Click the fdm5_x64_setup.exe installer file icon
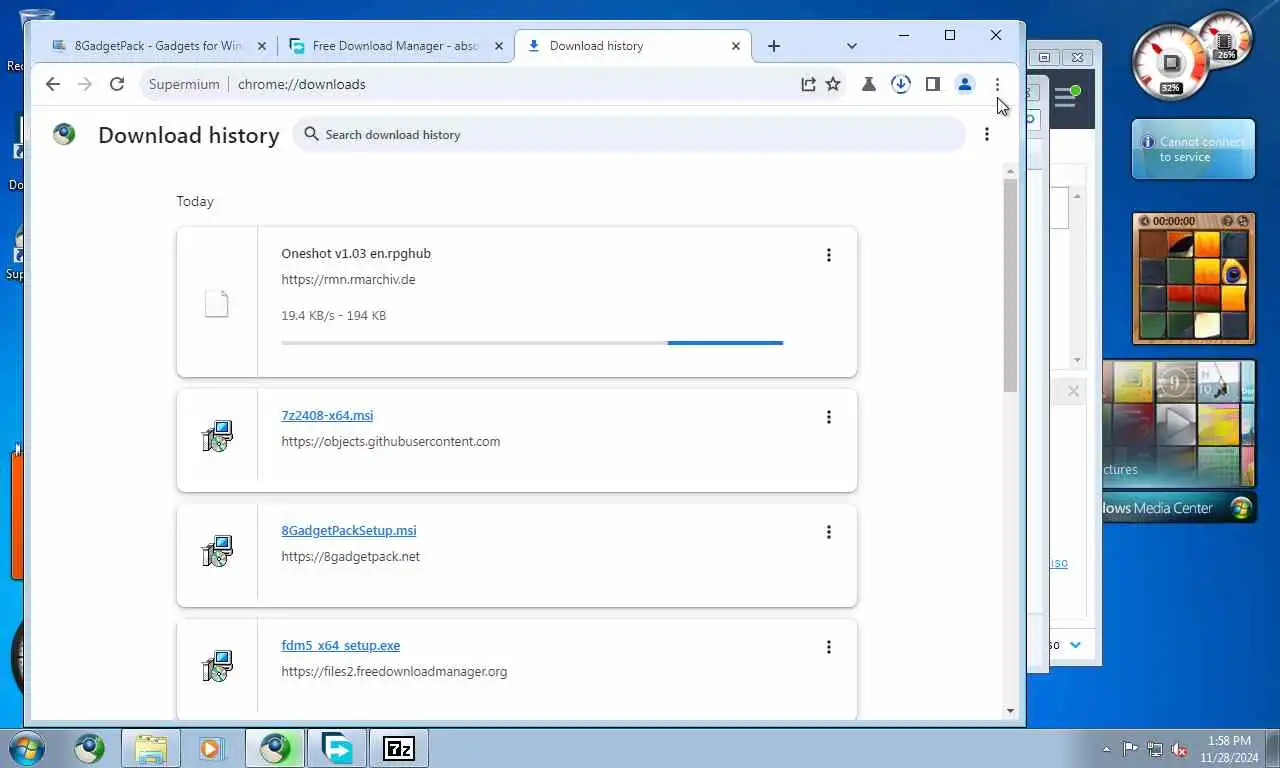 (217, 666)
